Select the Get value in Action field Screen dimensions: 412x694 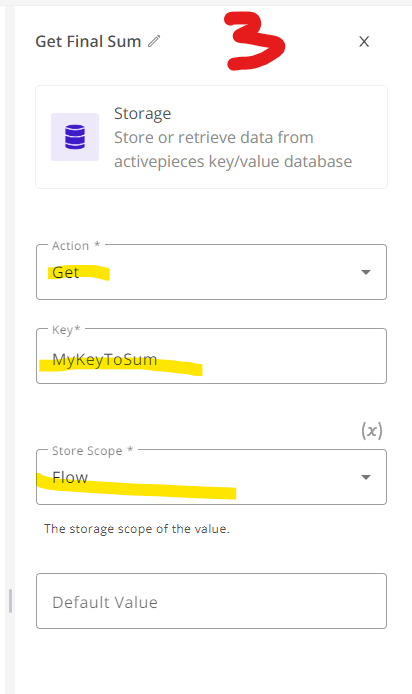[66, 272]
